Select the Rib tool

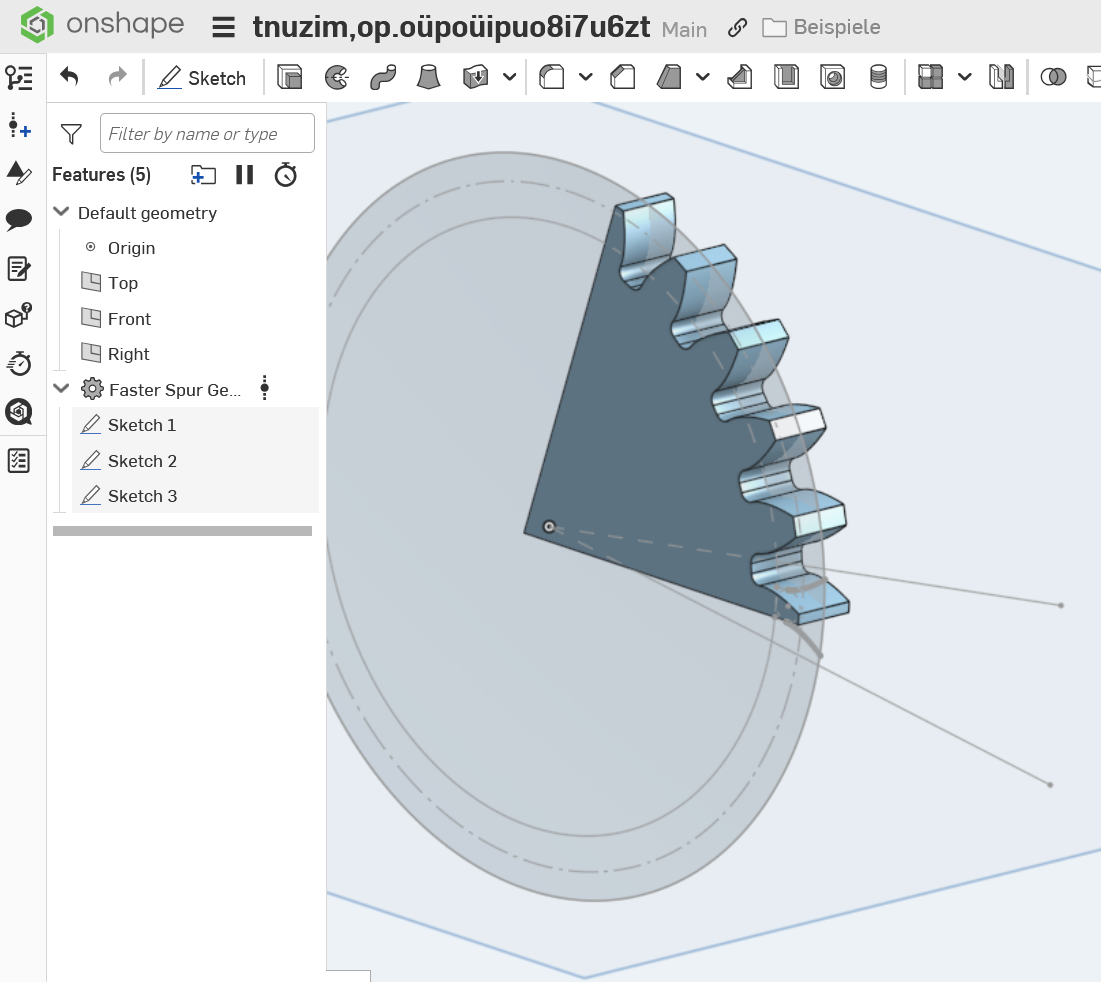(x=740, y=77)
